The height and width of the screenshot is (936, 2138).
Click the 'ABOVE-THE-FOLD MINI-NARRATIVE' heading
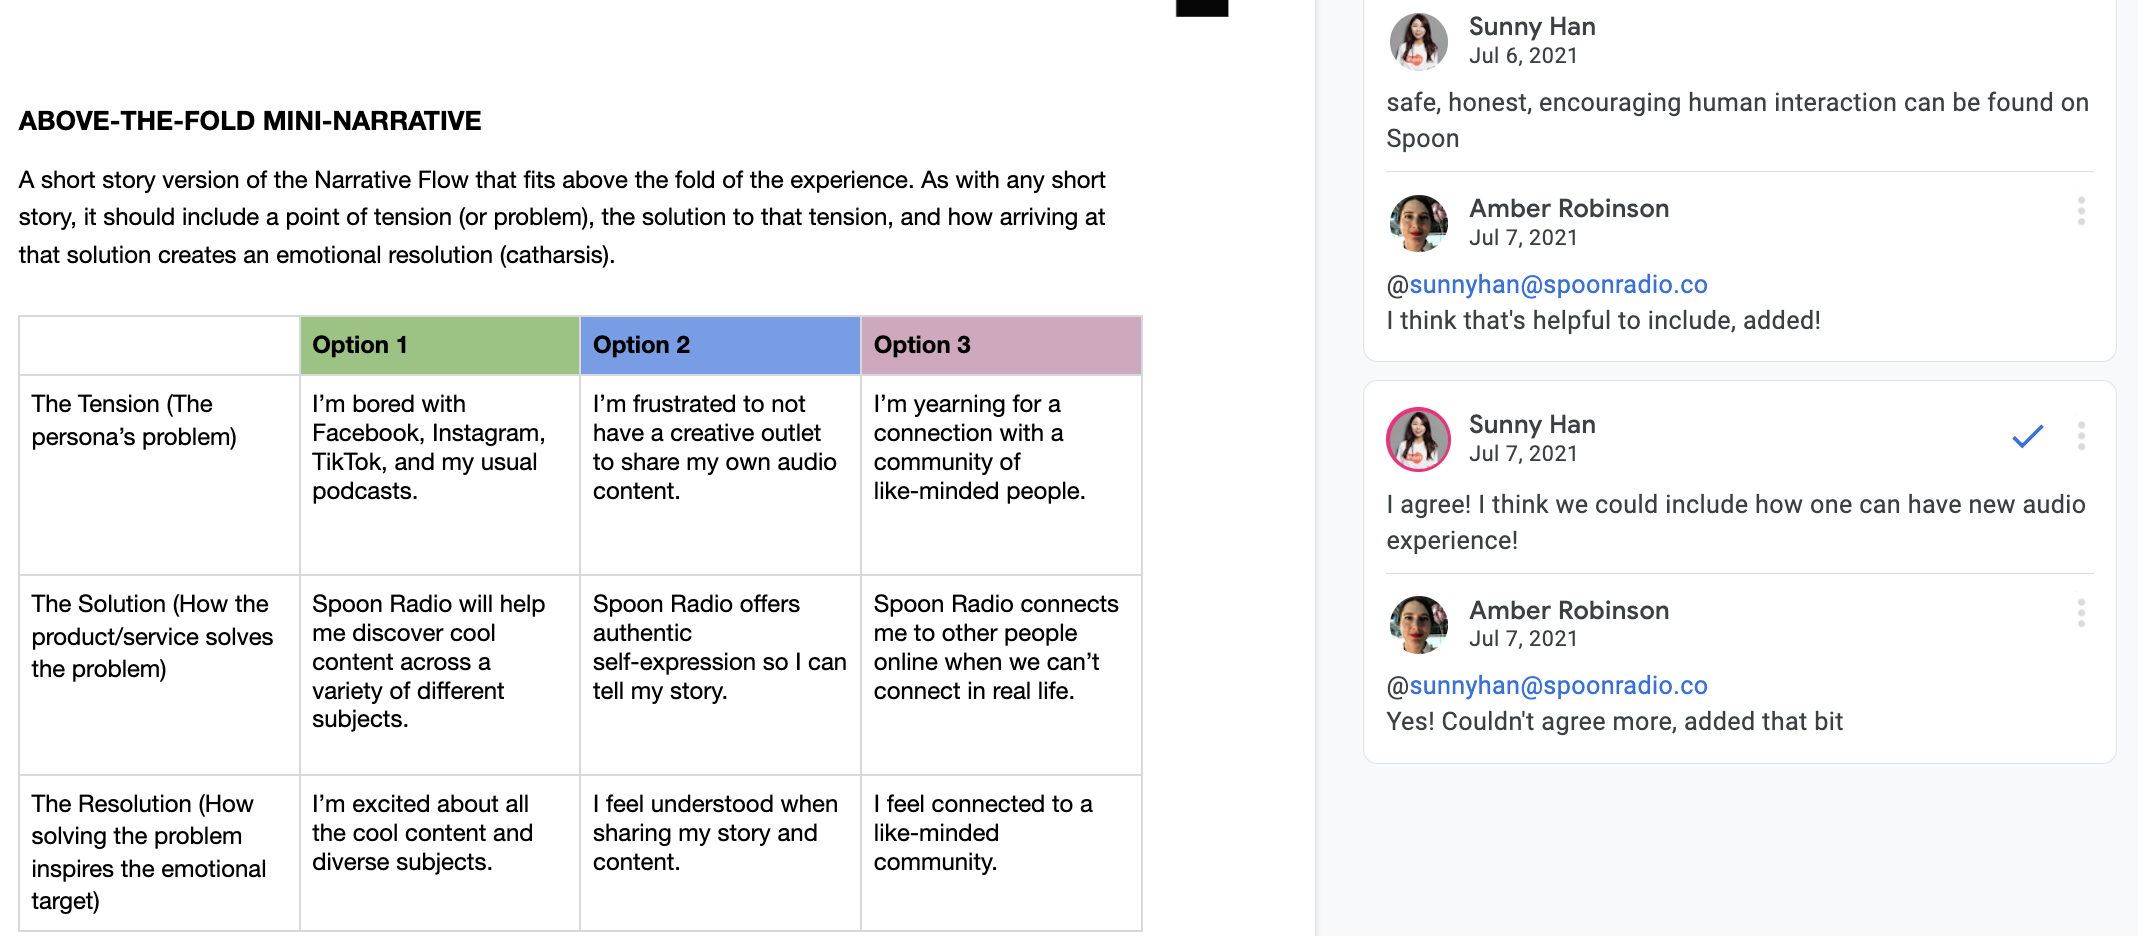(250, 121)
